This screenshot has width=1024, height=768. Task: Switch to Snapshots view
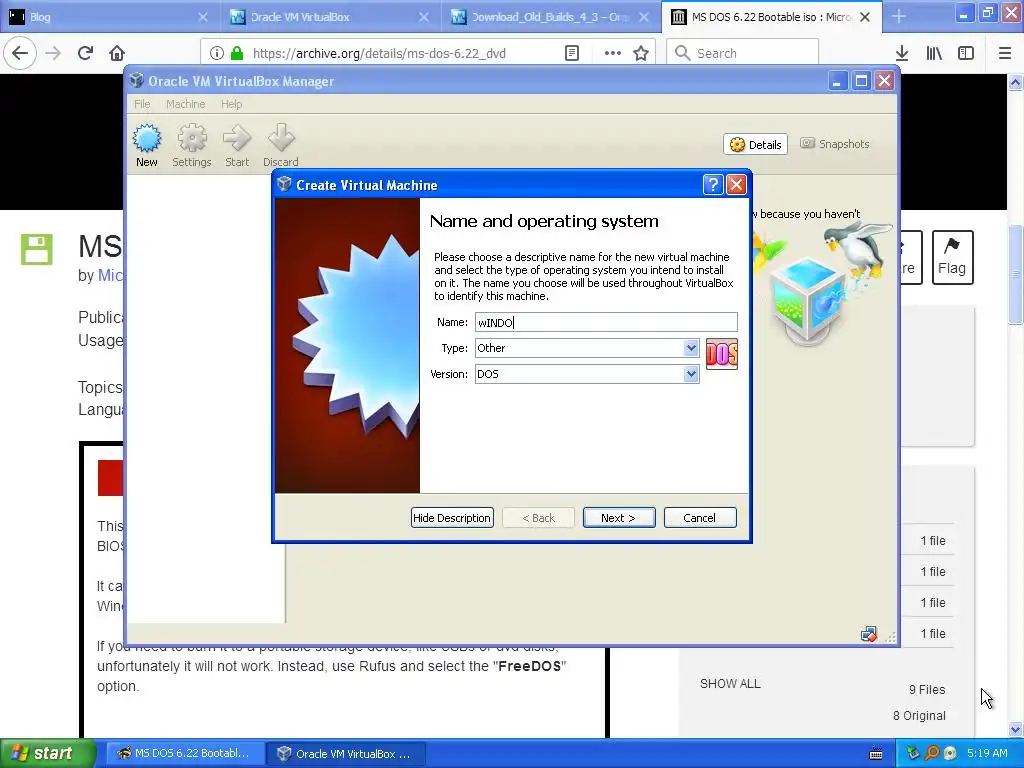pyautogui.click(x=835, y=144)
